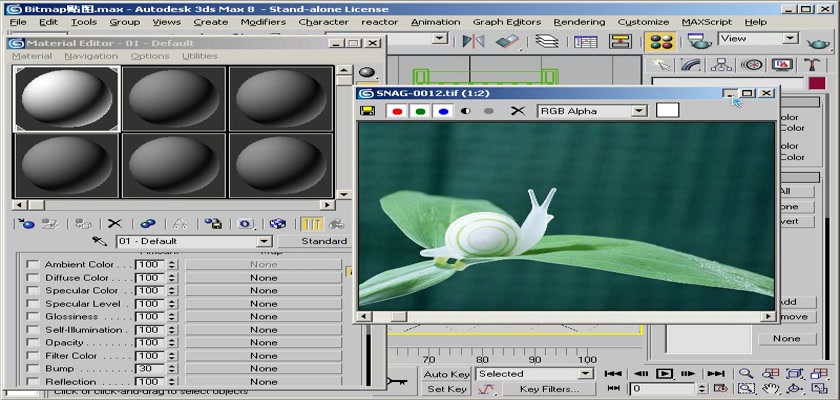This screenshot has height=400, width=840.
Task: Open Material Editor Navigation menu
Action: 91,56
